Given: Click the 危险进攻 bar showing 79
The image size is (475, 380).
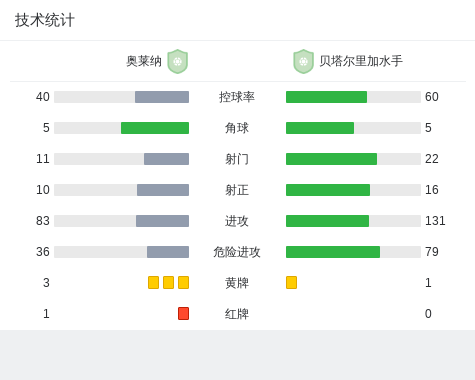Looking at the screenshot, I should pos(353,252).
